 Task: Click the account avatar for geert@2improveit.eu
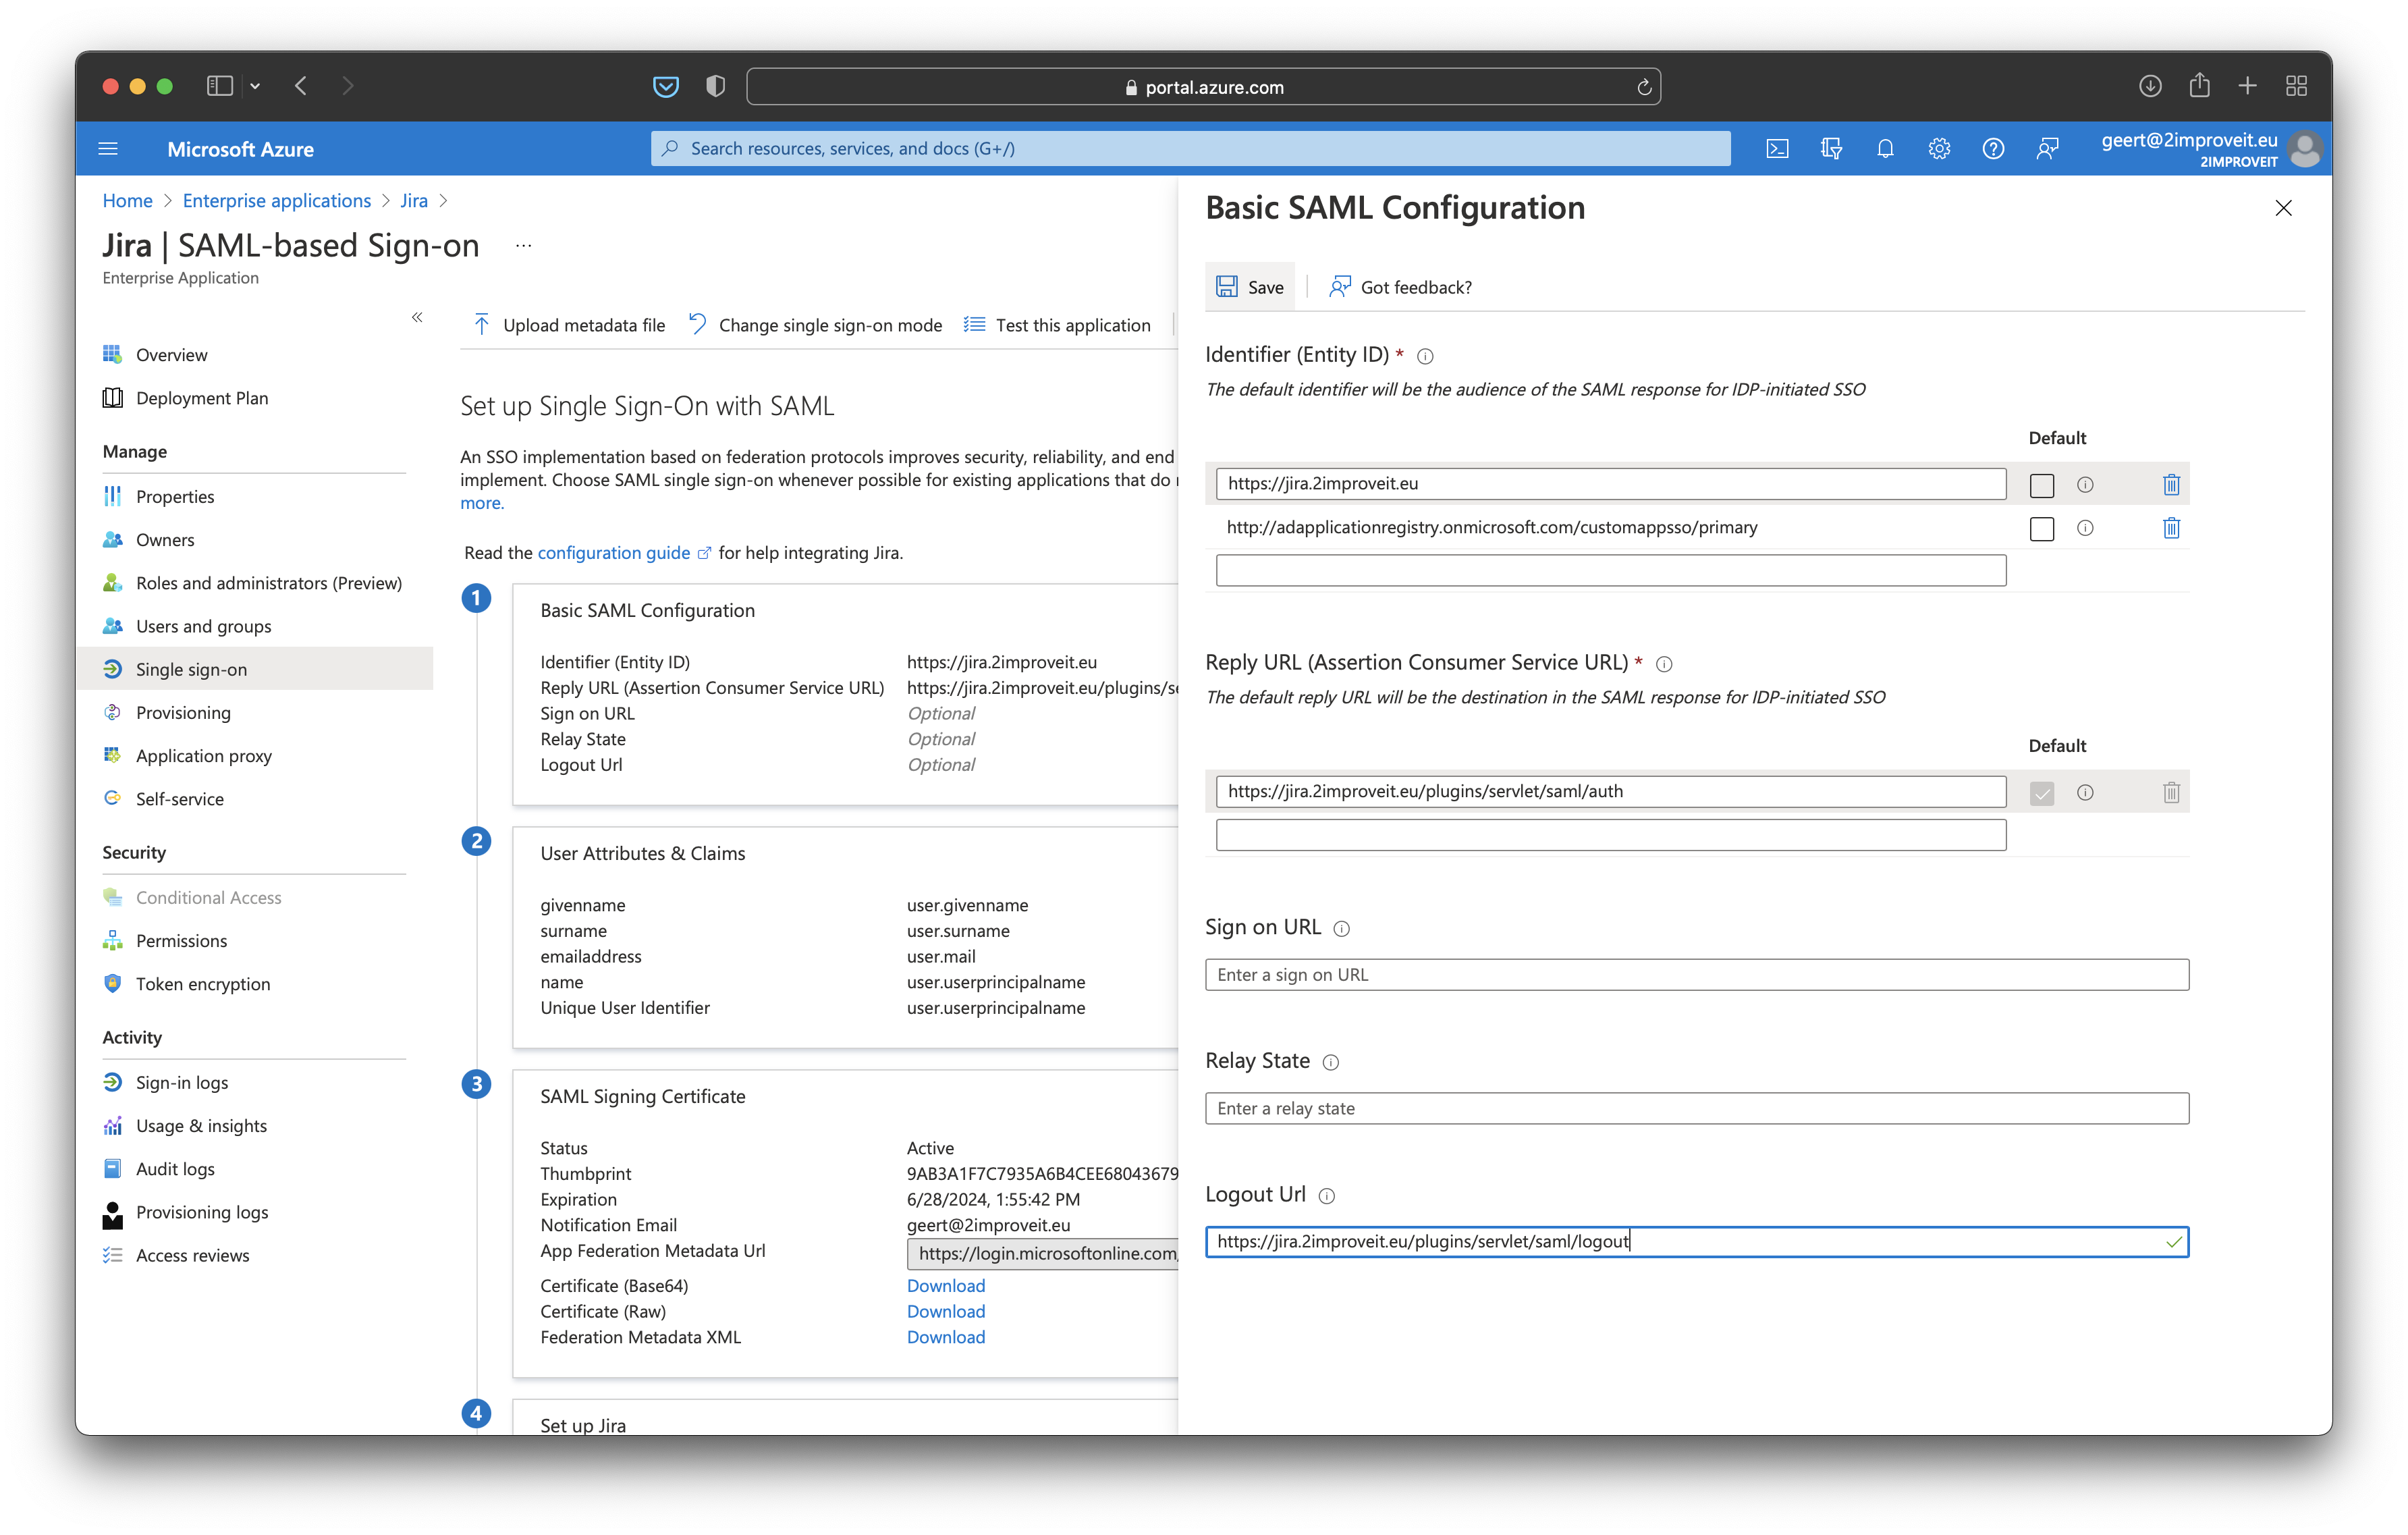click(2304, 149)
